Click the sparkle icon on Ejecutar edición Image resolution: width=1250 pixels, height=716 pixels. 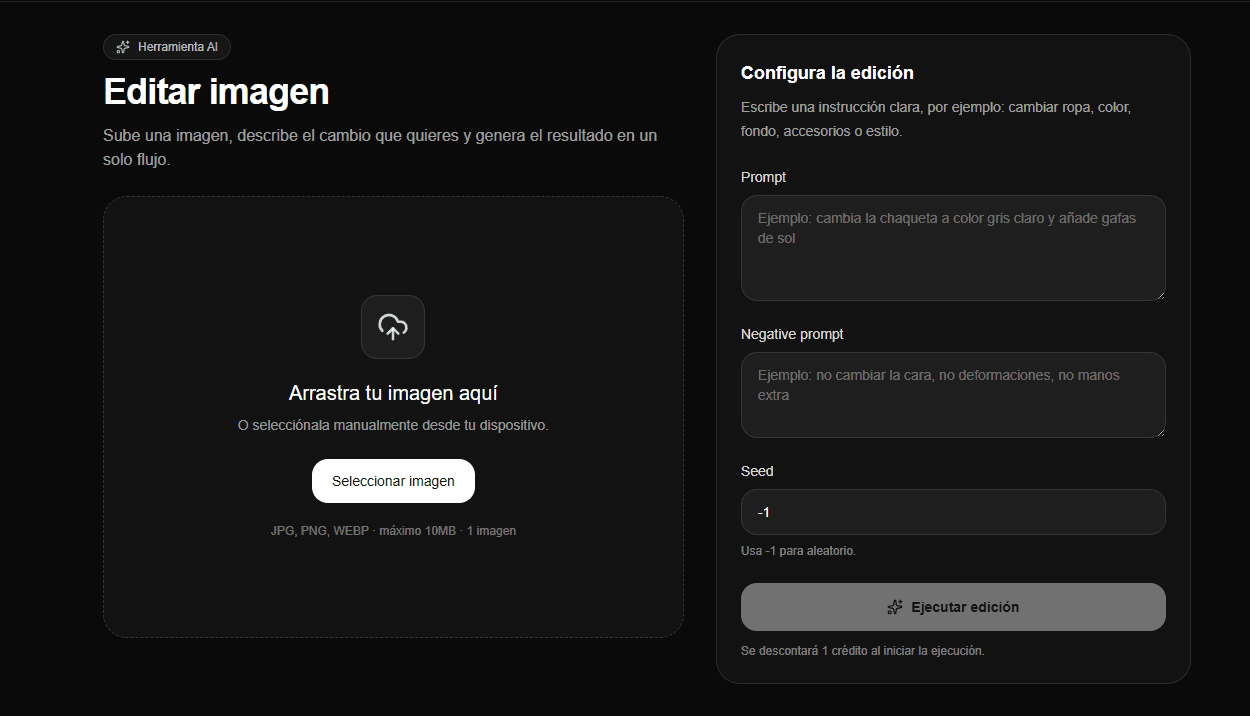(x=895, y=607)
